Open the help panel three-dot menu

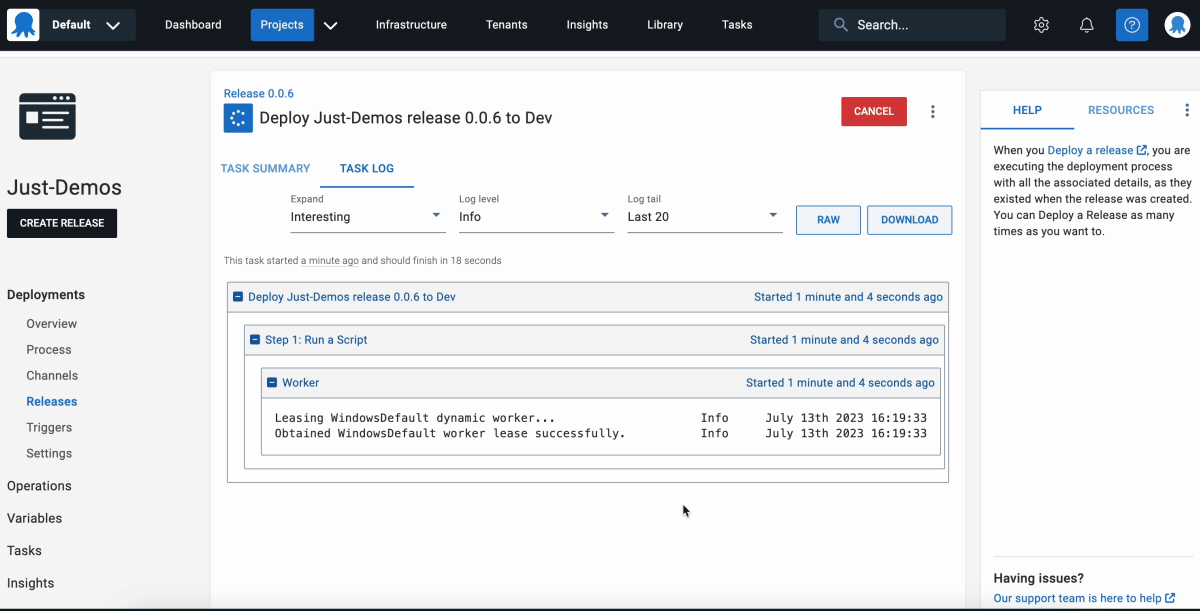coord(1187,110)
